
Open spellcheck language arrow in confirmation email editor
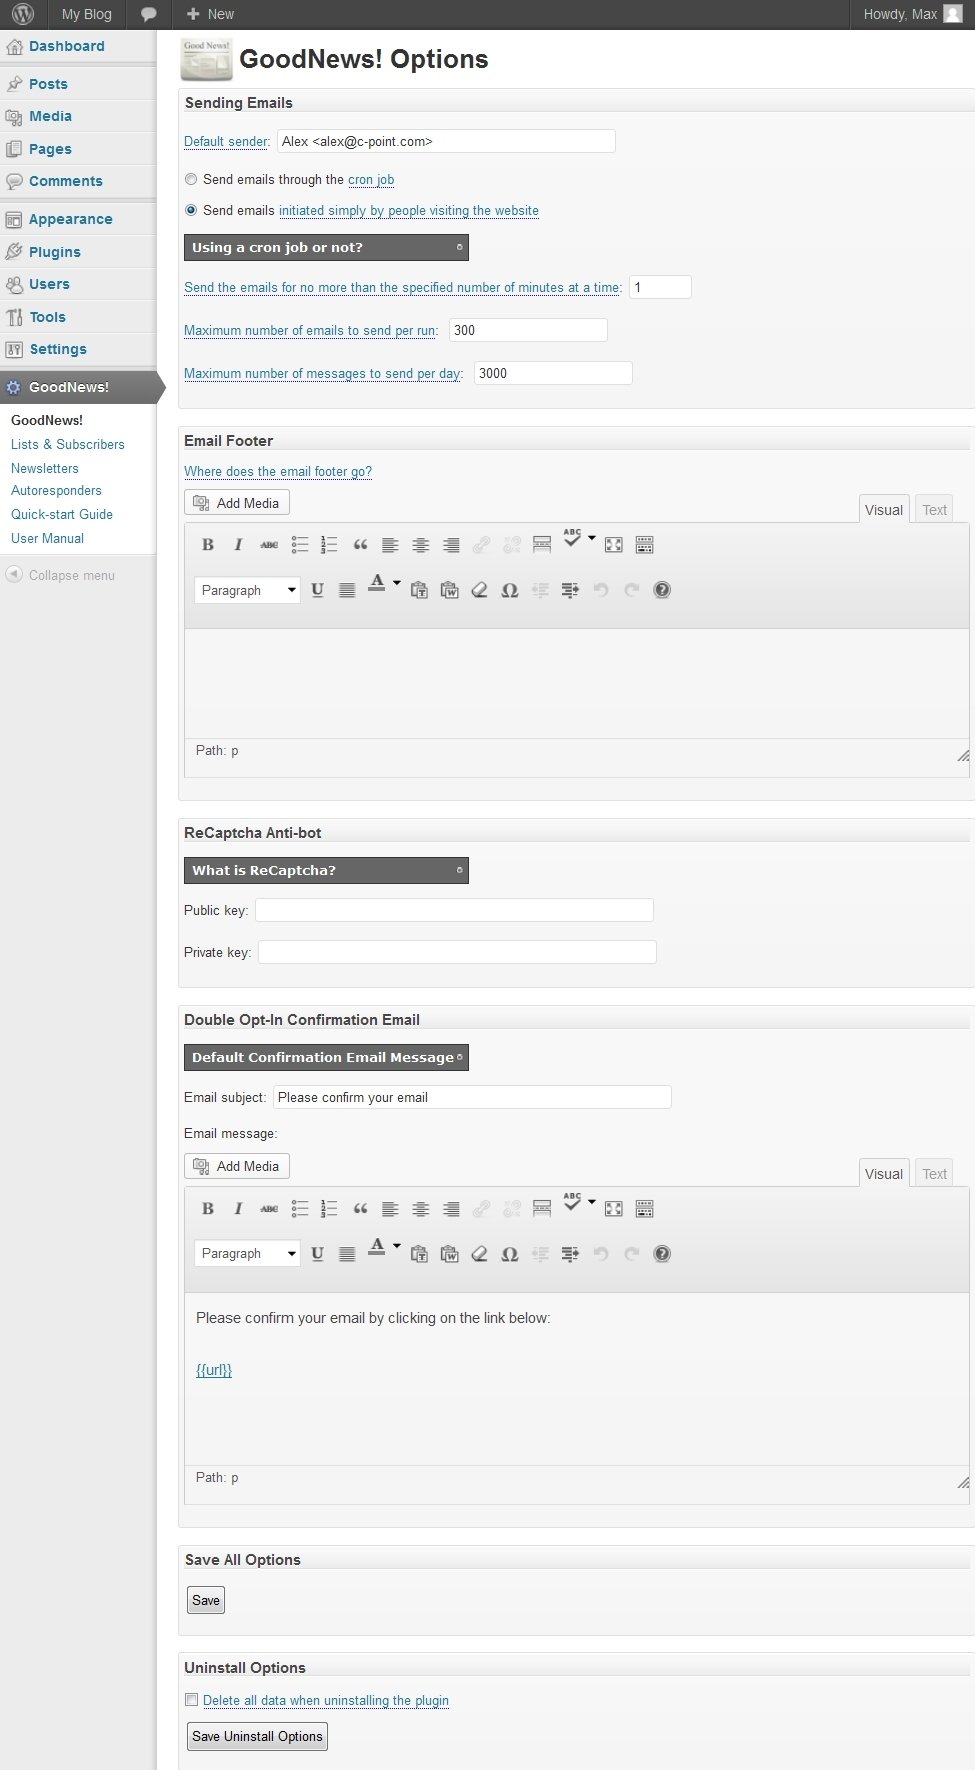[x=592, y=1203]
